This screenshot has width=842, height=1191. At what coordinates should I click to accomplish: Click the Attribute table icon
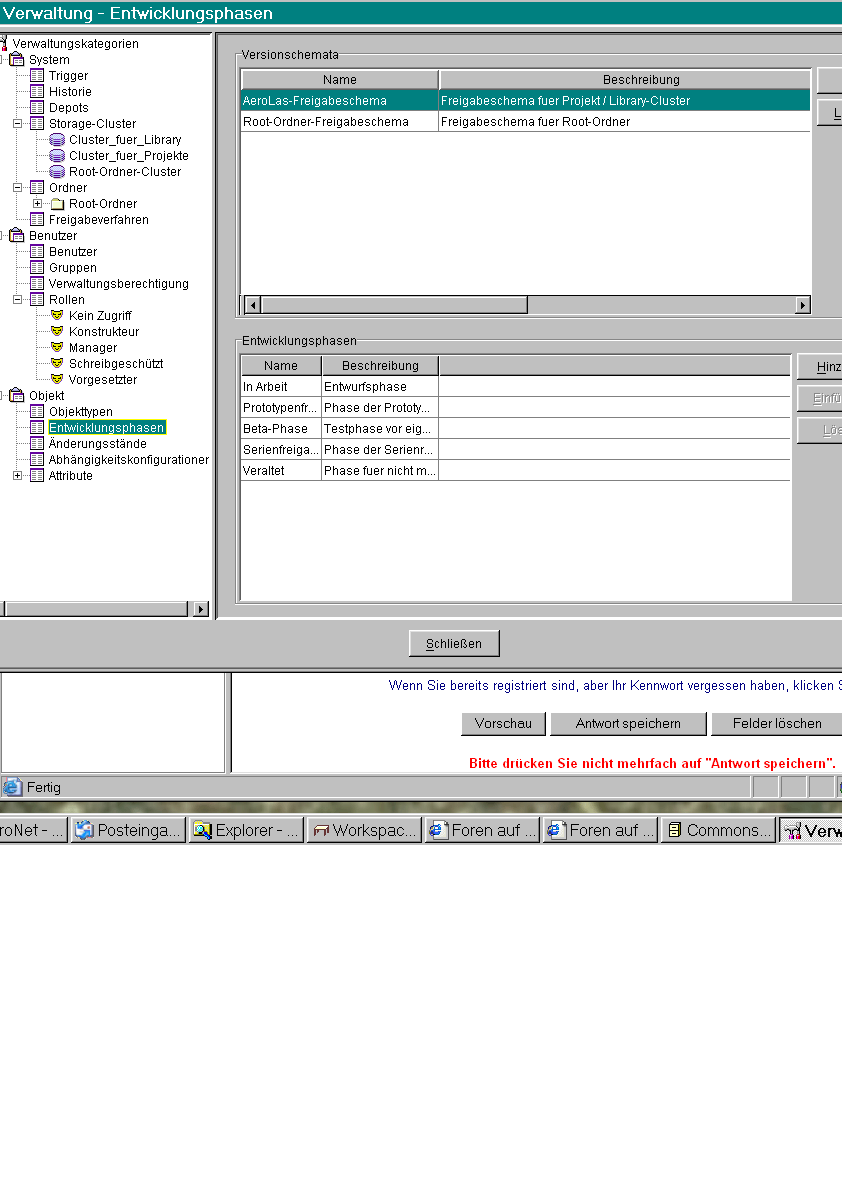click(x=36, y=475)
